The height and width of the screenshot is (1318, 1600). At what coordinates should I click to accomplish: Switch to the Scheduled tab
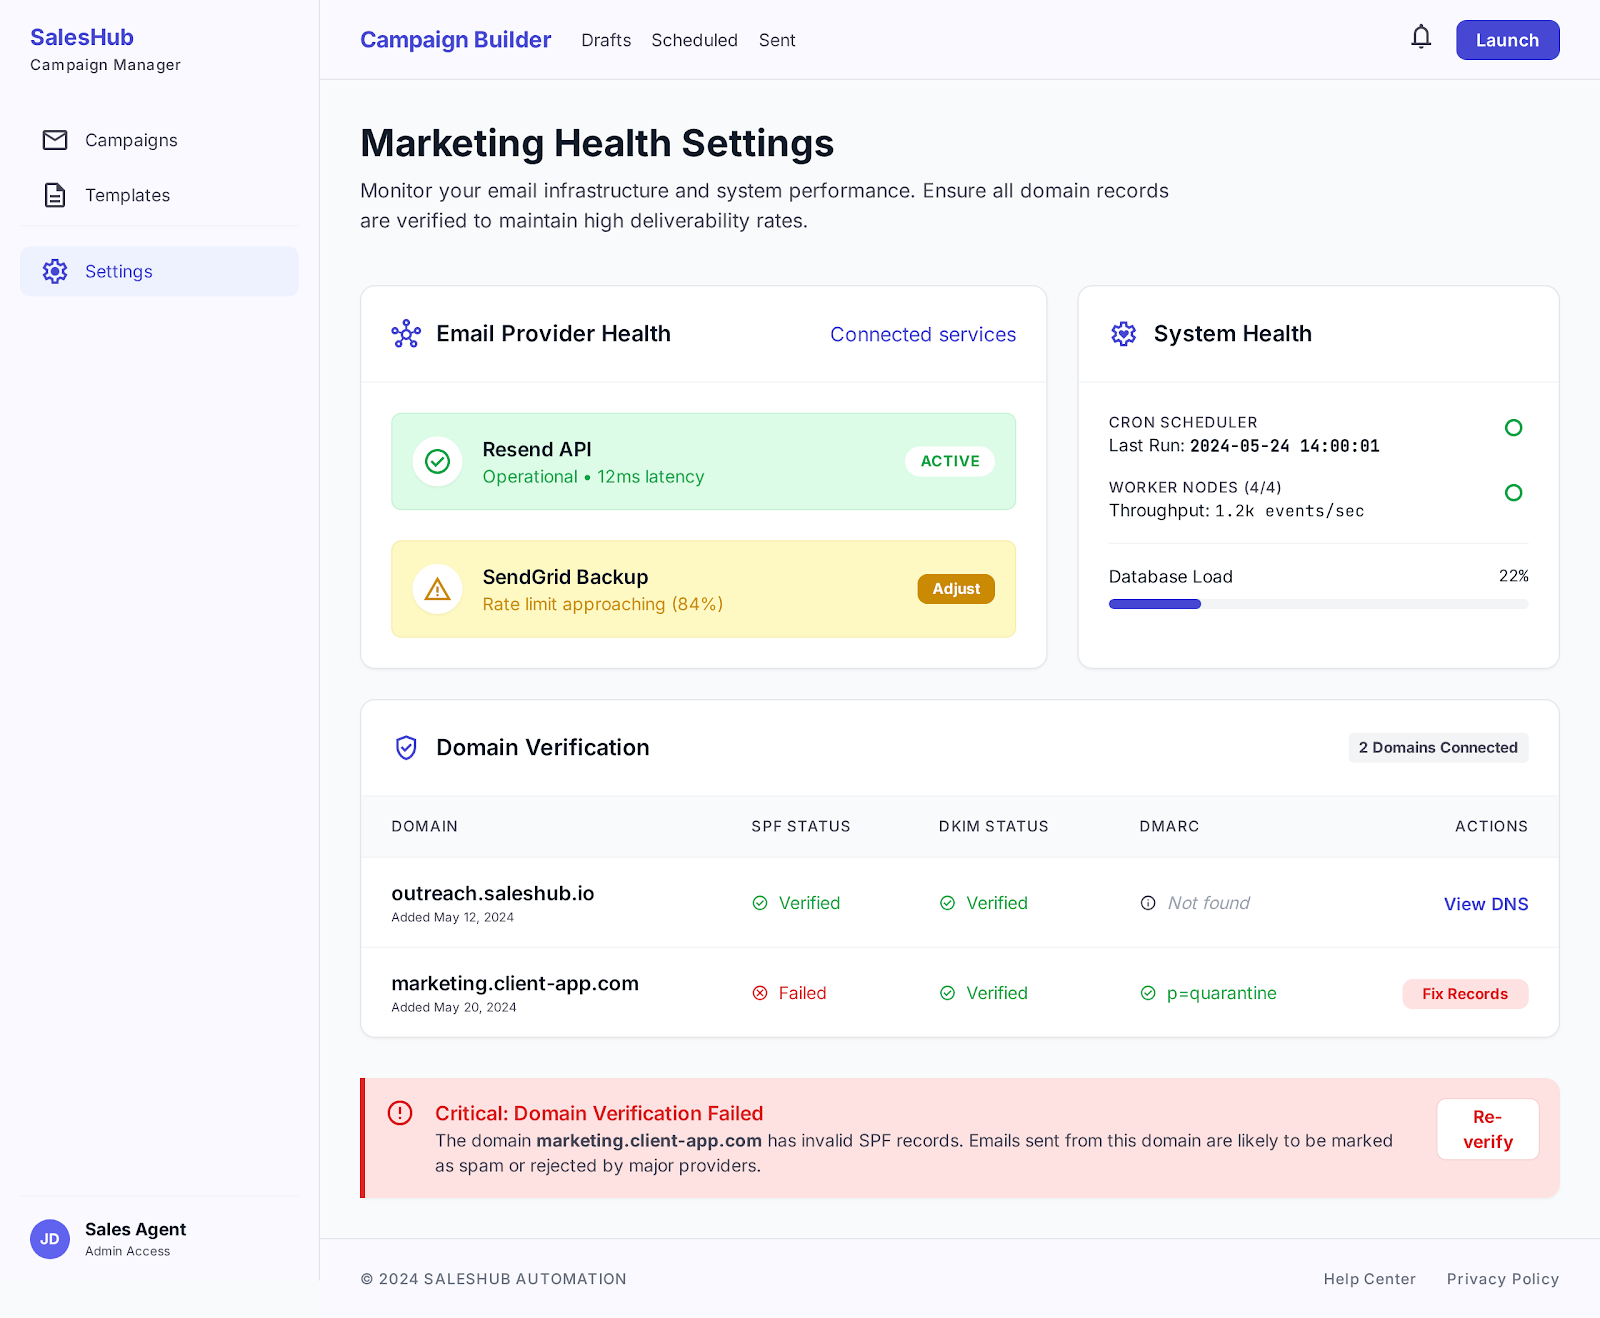[x=694, y=40]
